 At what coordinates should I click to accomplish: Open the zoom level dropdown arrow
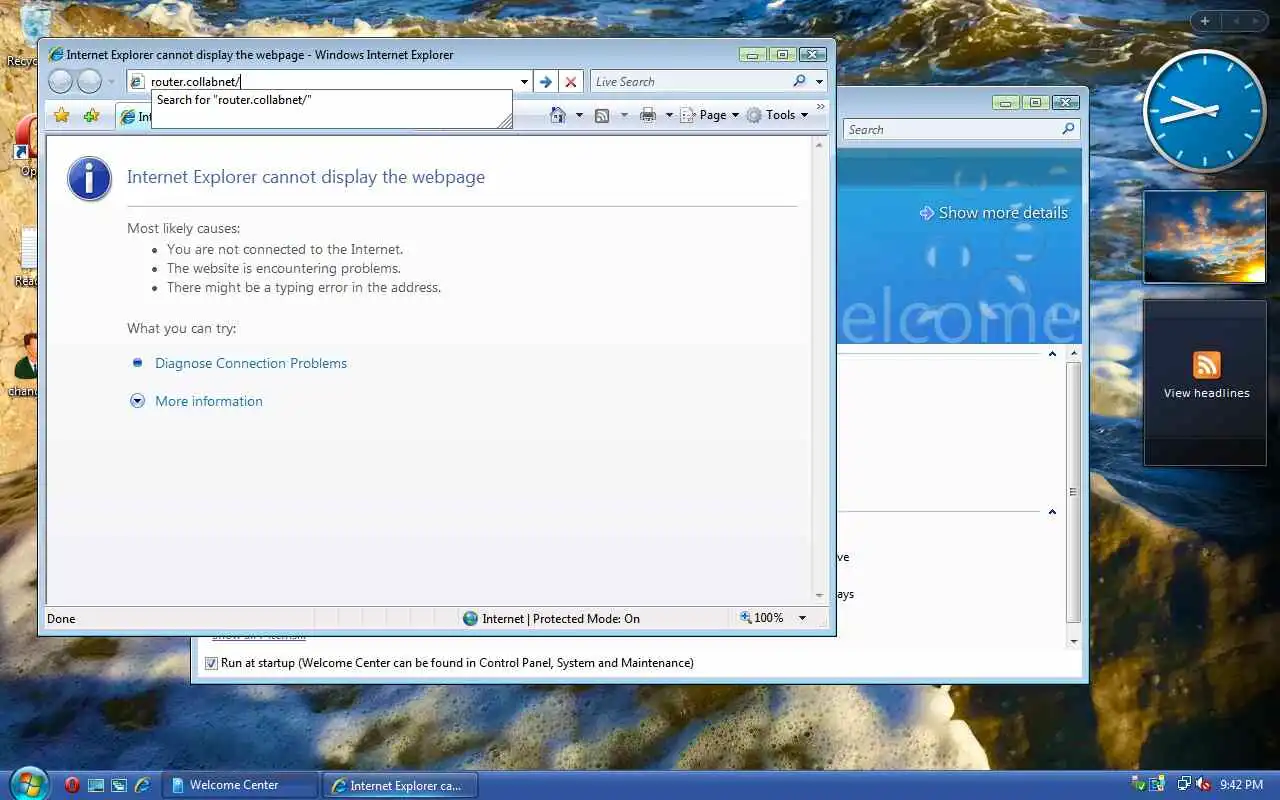[802, 618]
